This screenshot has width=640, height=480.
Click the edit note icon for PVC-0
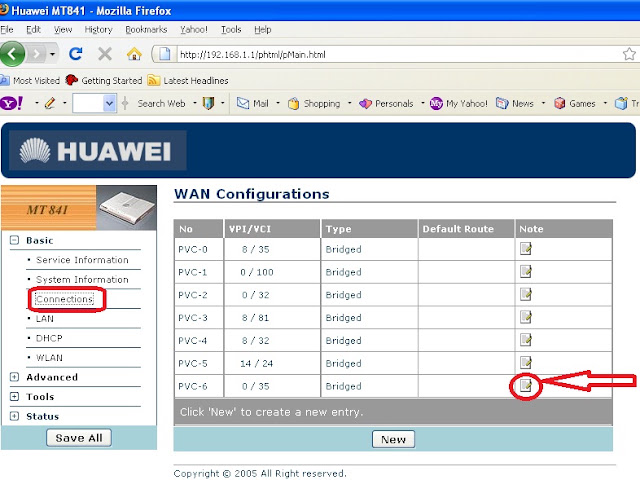[526, 249]
